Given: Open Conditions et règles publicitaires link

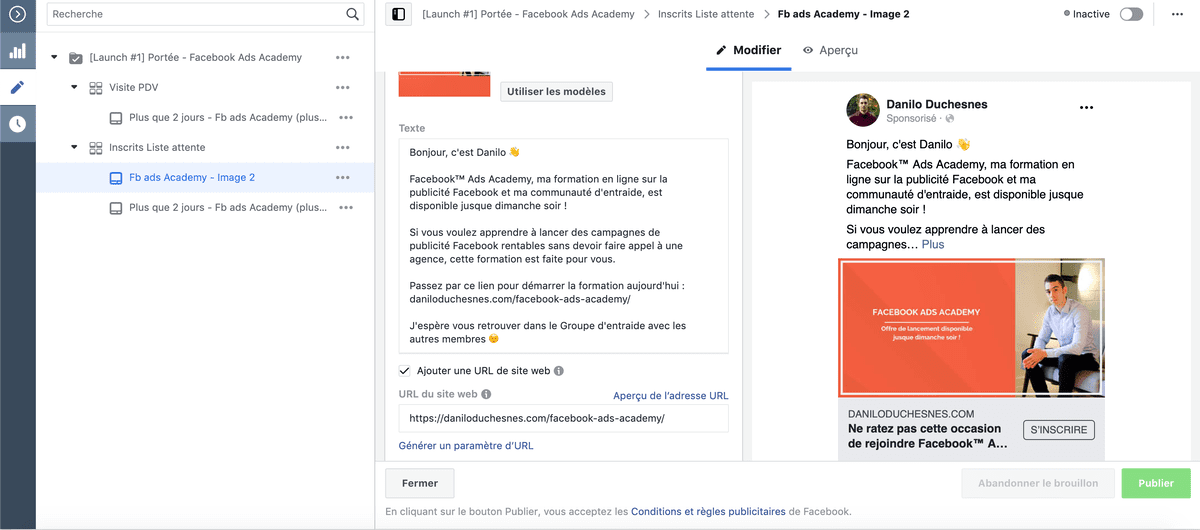Looking at the screenshot, I should click(708, 511).
